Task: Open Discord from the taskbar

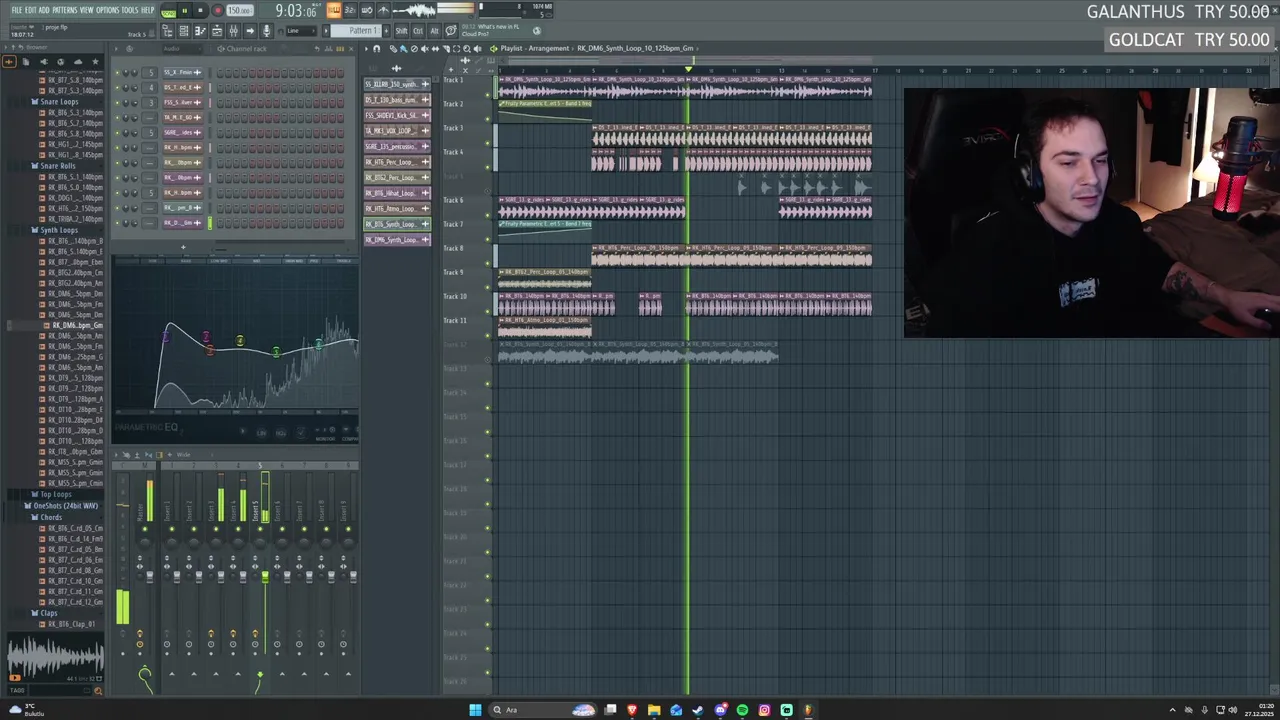Action: pyautogui.click(x=720, y=710)
